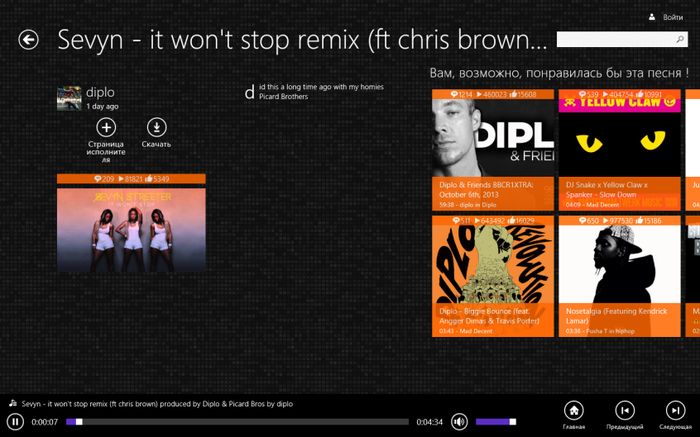This screenshot has width=700, height=437.
Task: Pause the current track
Action: [x=16, y=421]
